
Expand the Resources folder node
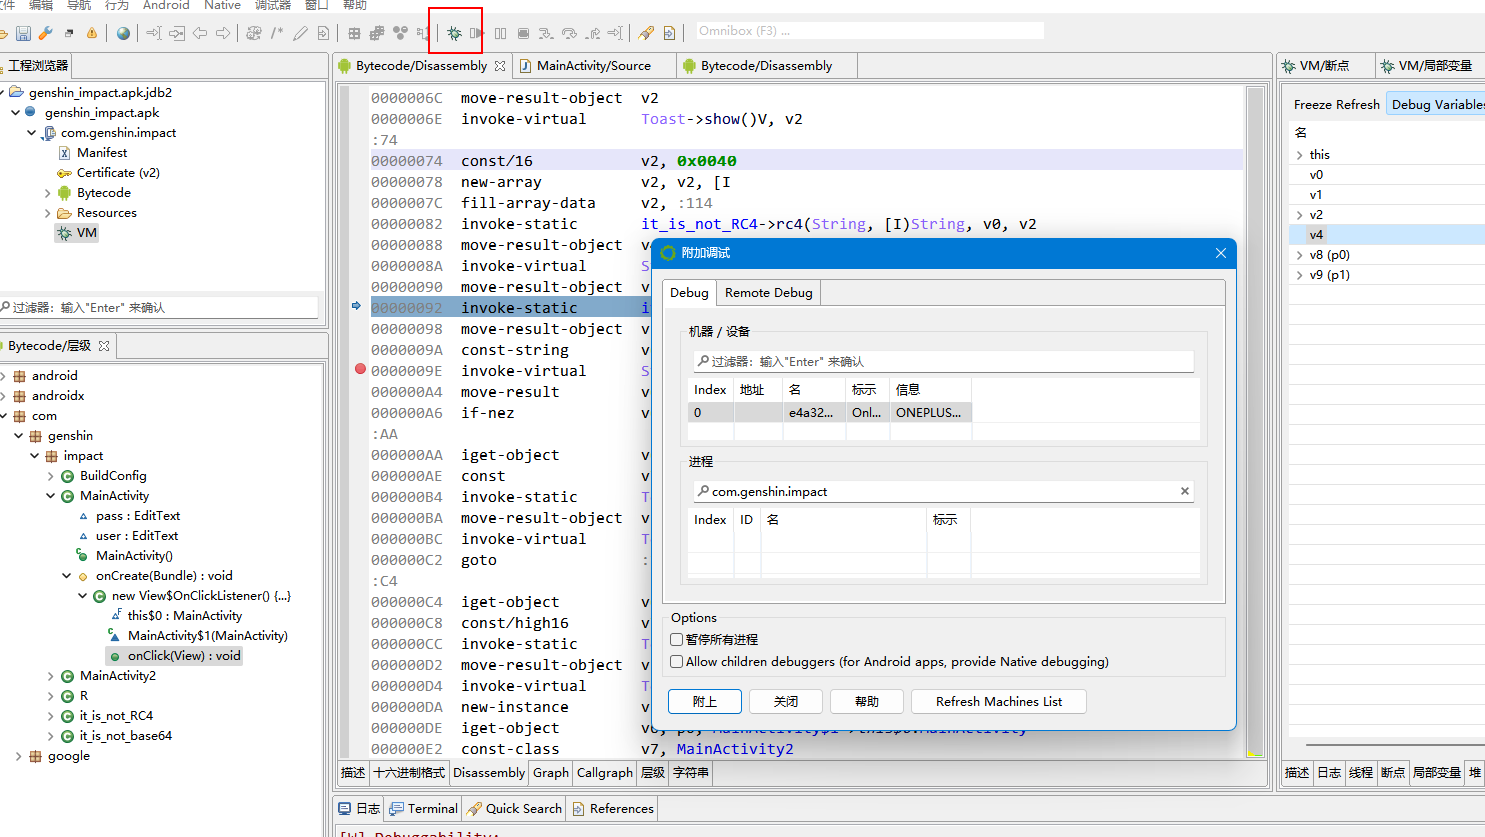[48, 213]
